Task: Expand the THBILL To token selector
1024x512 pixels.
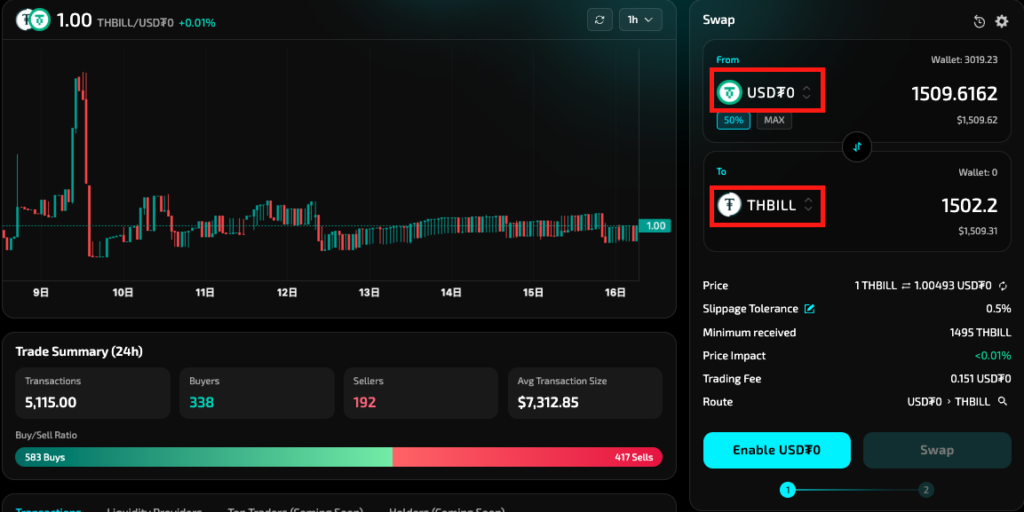Action: click(767, 205)
